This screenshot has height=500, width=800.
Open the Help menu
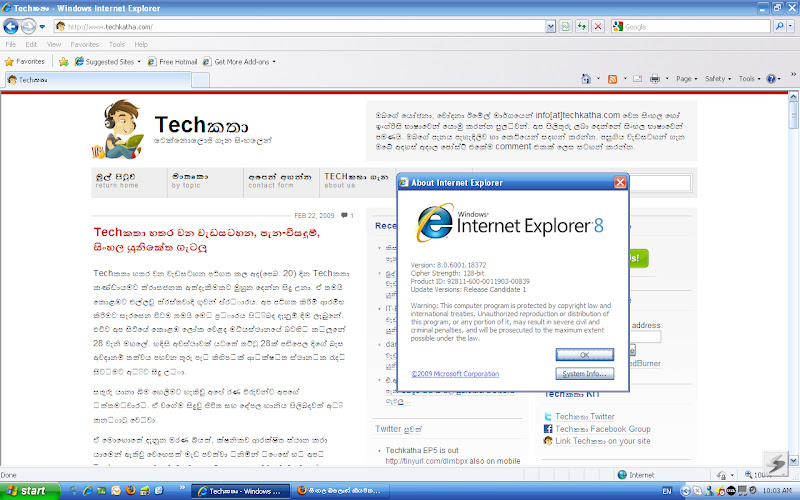coord(141,44)
